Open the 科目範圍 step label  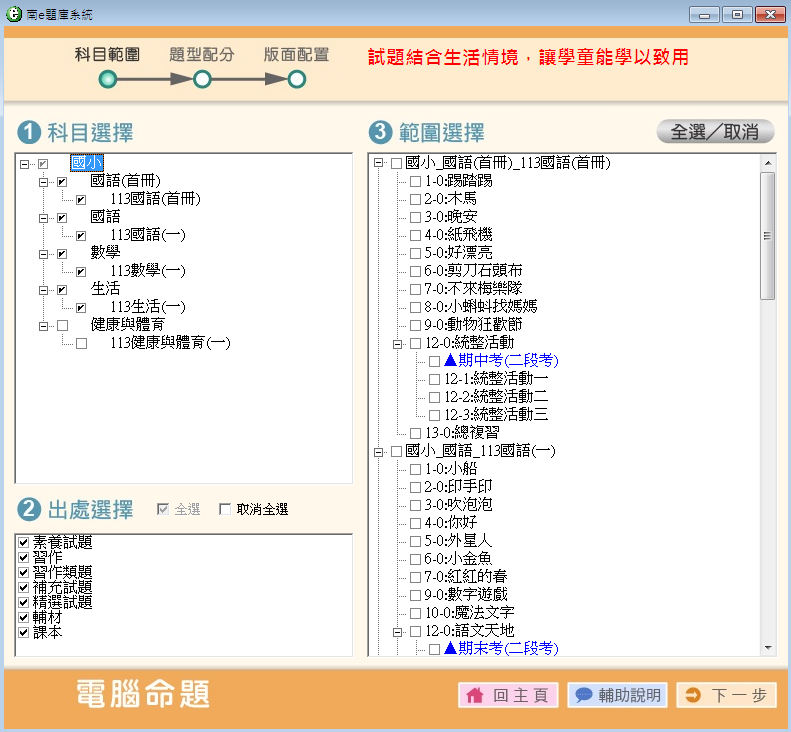pyautogui.click(x=107, y=54)
